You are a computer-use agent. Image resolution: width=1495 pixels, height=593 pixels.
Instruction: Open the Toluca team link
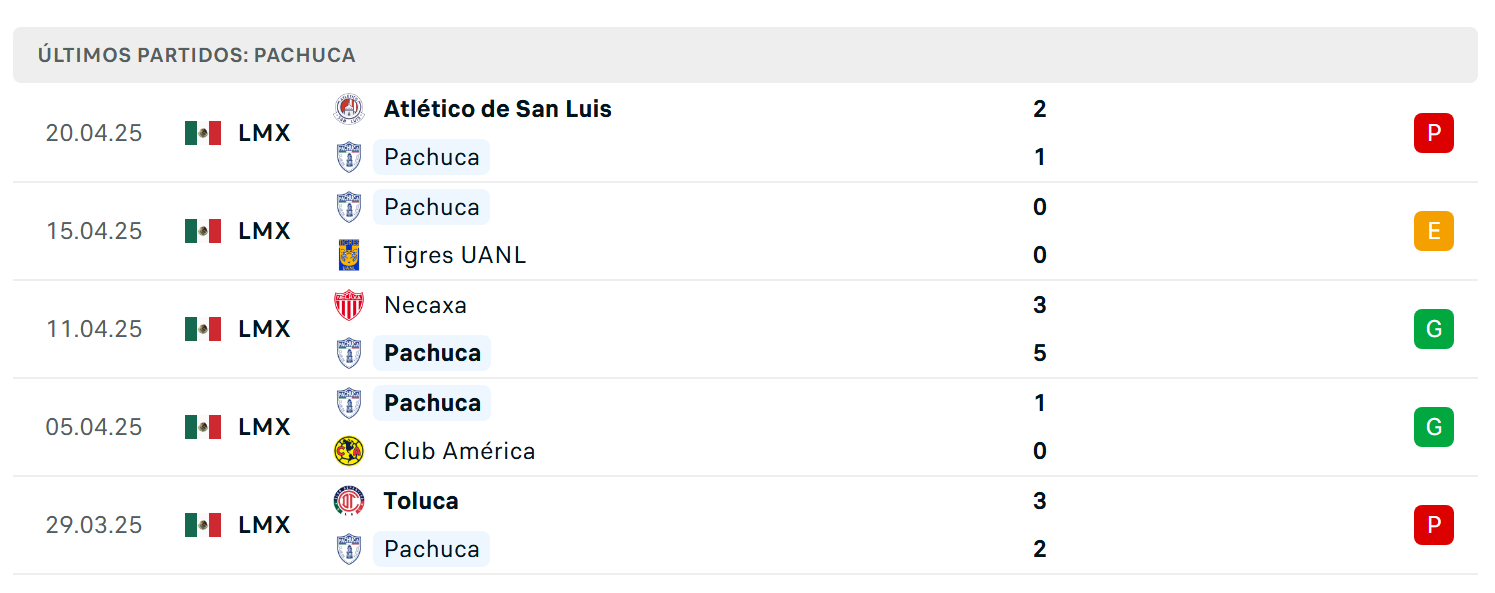coord(421,501)
